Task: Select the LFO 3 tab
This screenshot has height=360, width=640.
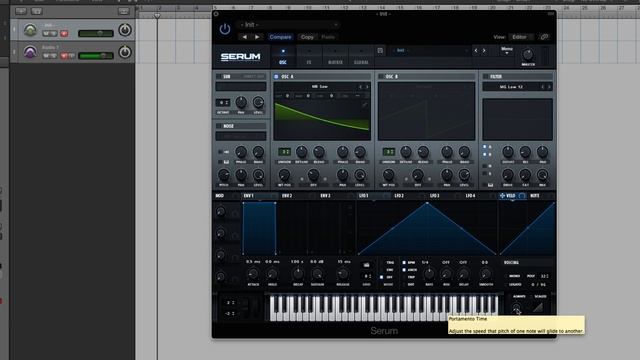Action: tap(435, 196)
